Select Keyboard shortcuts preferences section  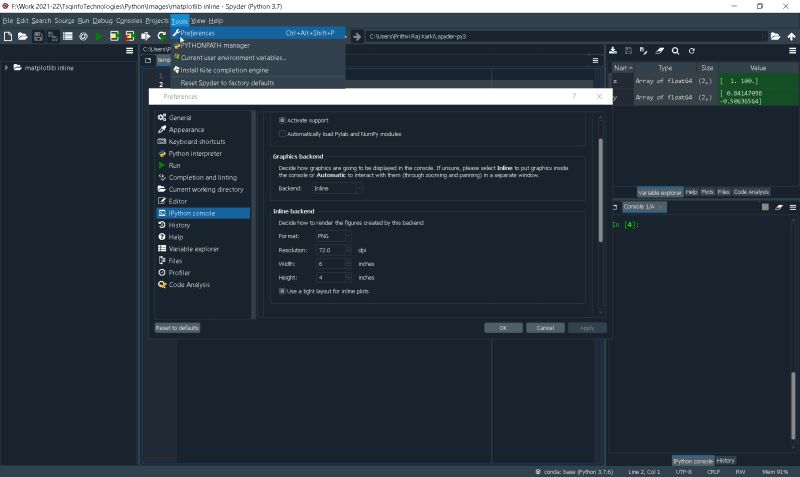click(x=203, y=141)
